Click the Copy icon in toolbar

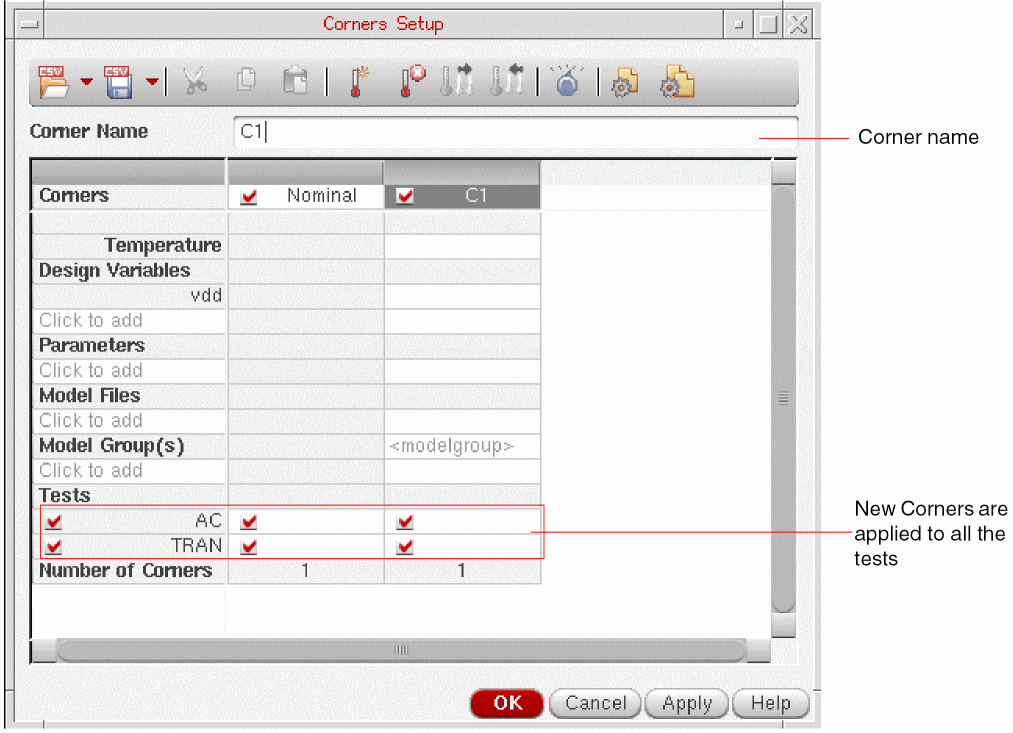[246, 80]
